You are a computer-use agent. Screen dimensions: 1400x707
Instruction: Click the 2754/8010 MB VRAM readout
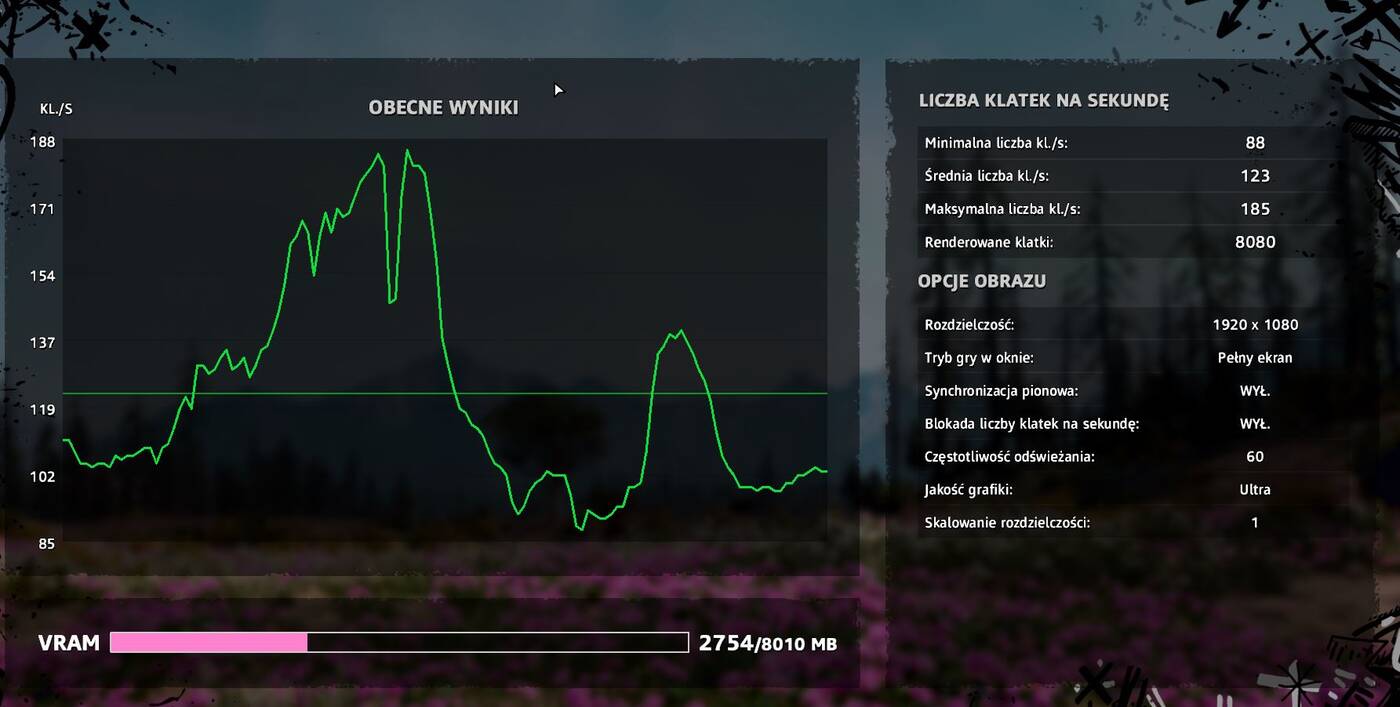(767, 643)
